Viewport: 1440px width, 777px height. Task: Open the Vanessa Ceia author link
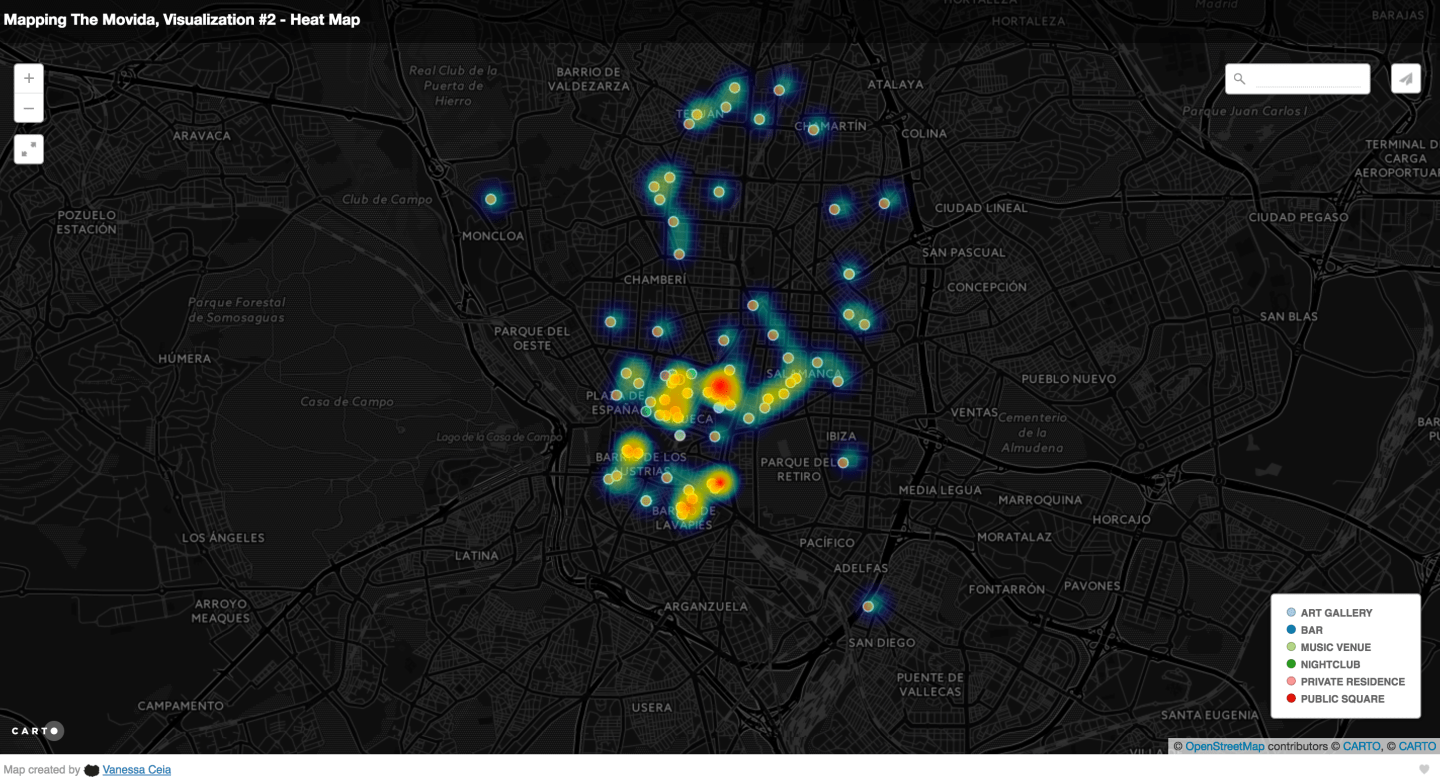137,770
